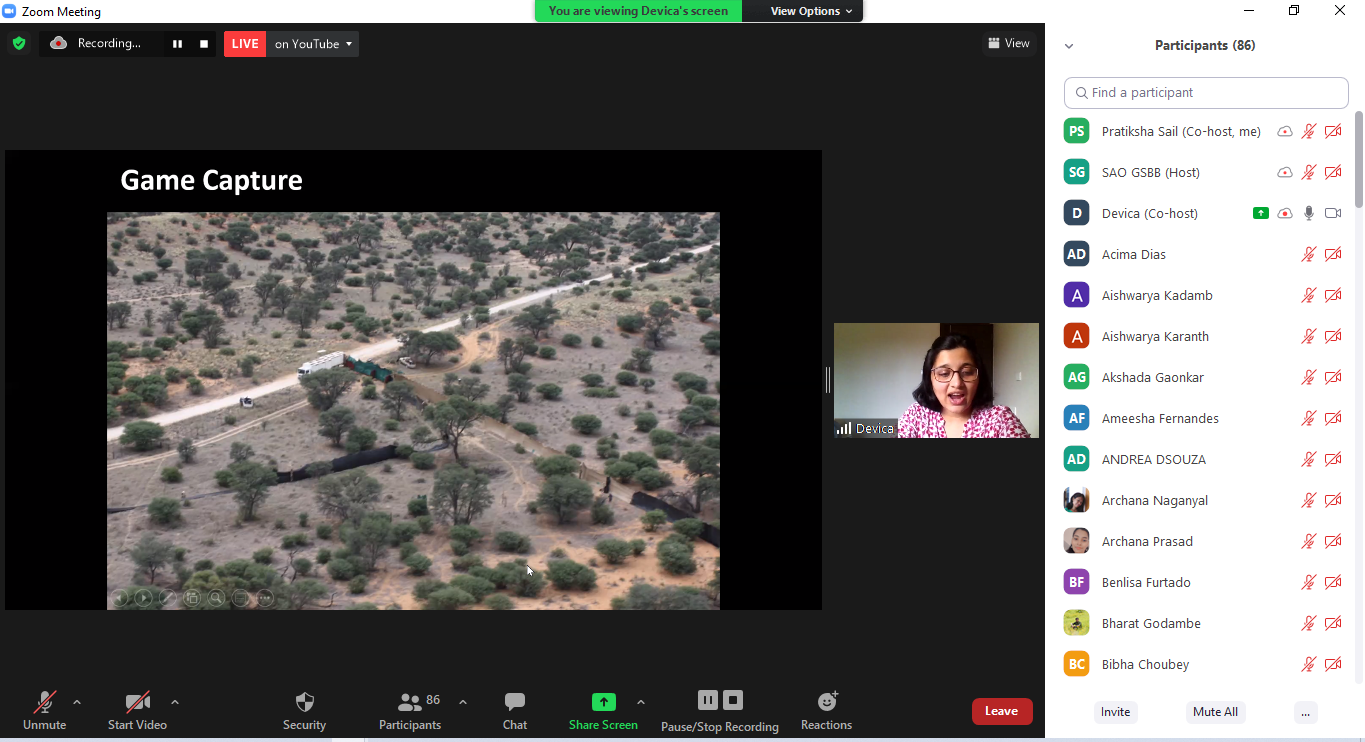The image size is (1365, 742).
Task: Click the green Share Screen icon
Action: pos(603,702)
